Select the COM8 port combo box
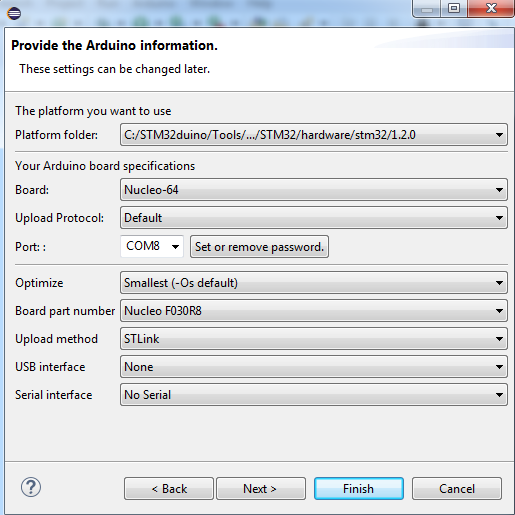 point(152,246)
